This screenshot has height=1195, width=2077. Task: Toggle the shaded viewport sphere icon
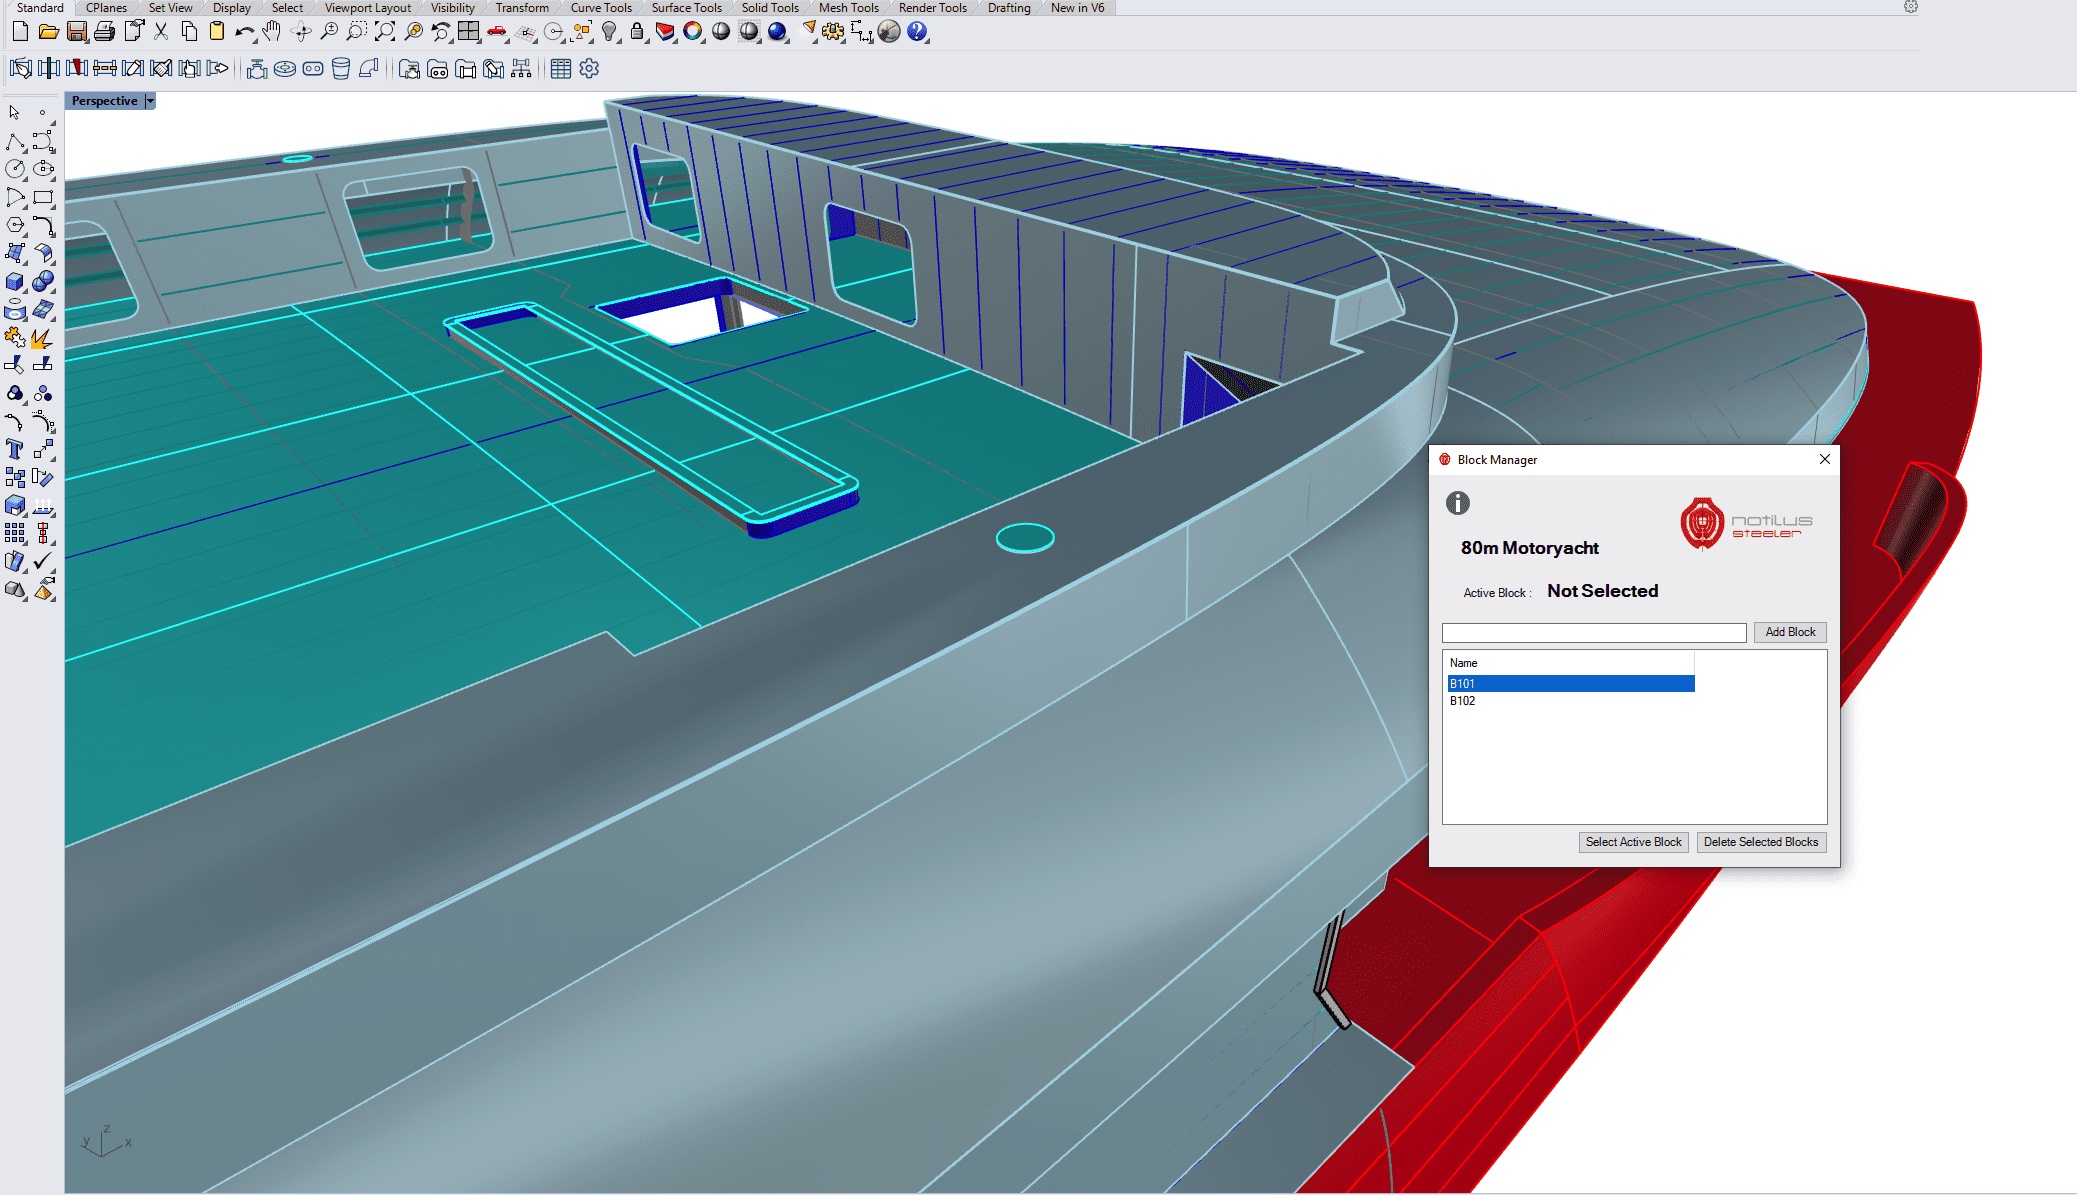[721, 32]
